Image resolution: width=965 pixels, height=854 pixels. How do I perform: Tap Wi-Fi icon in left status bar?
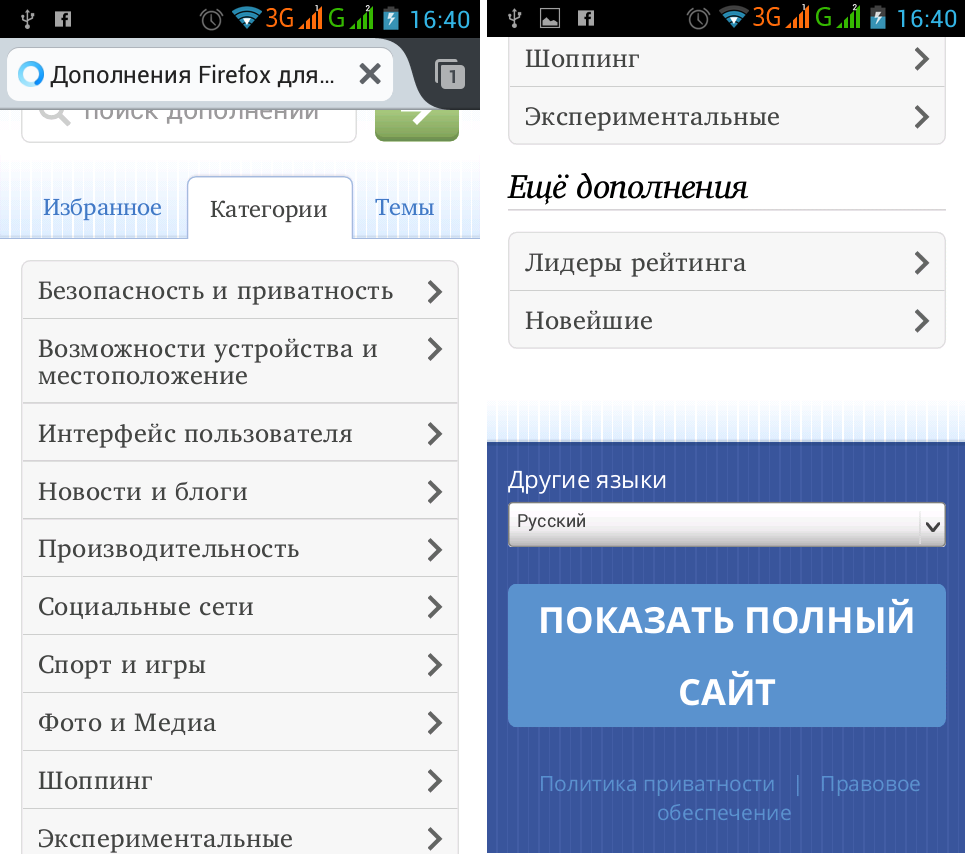[247, 18]
